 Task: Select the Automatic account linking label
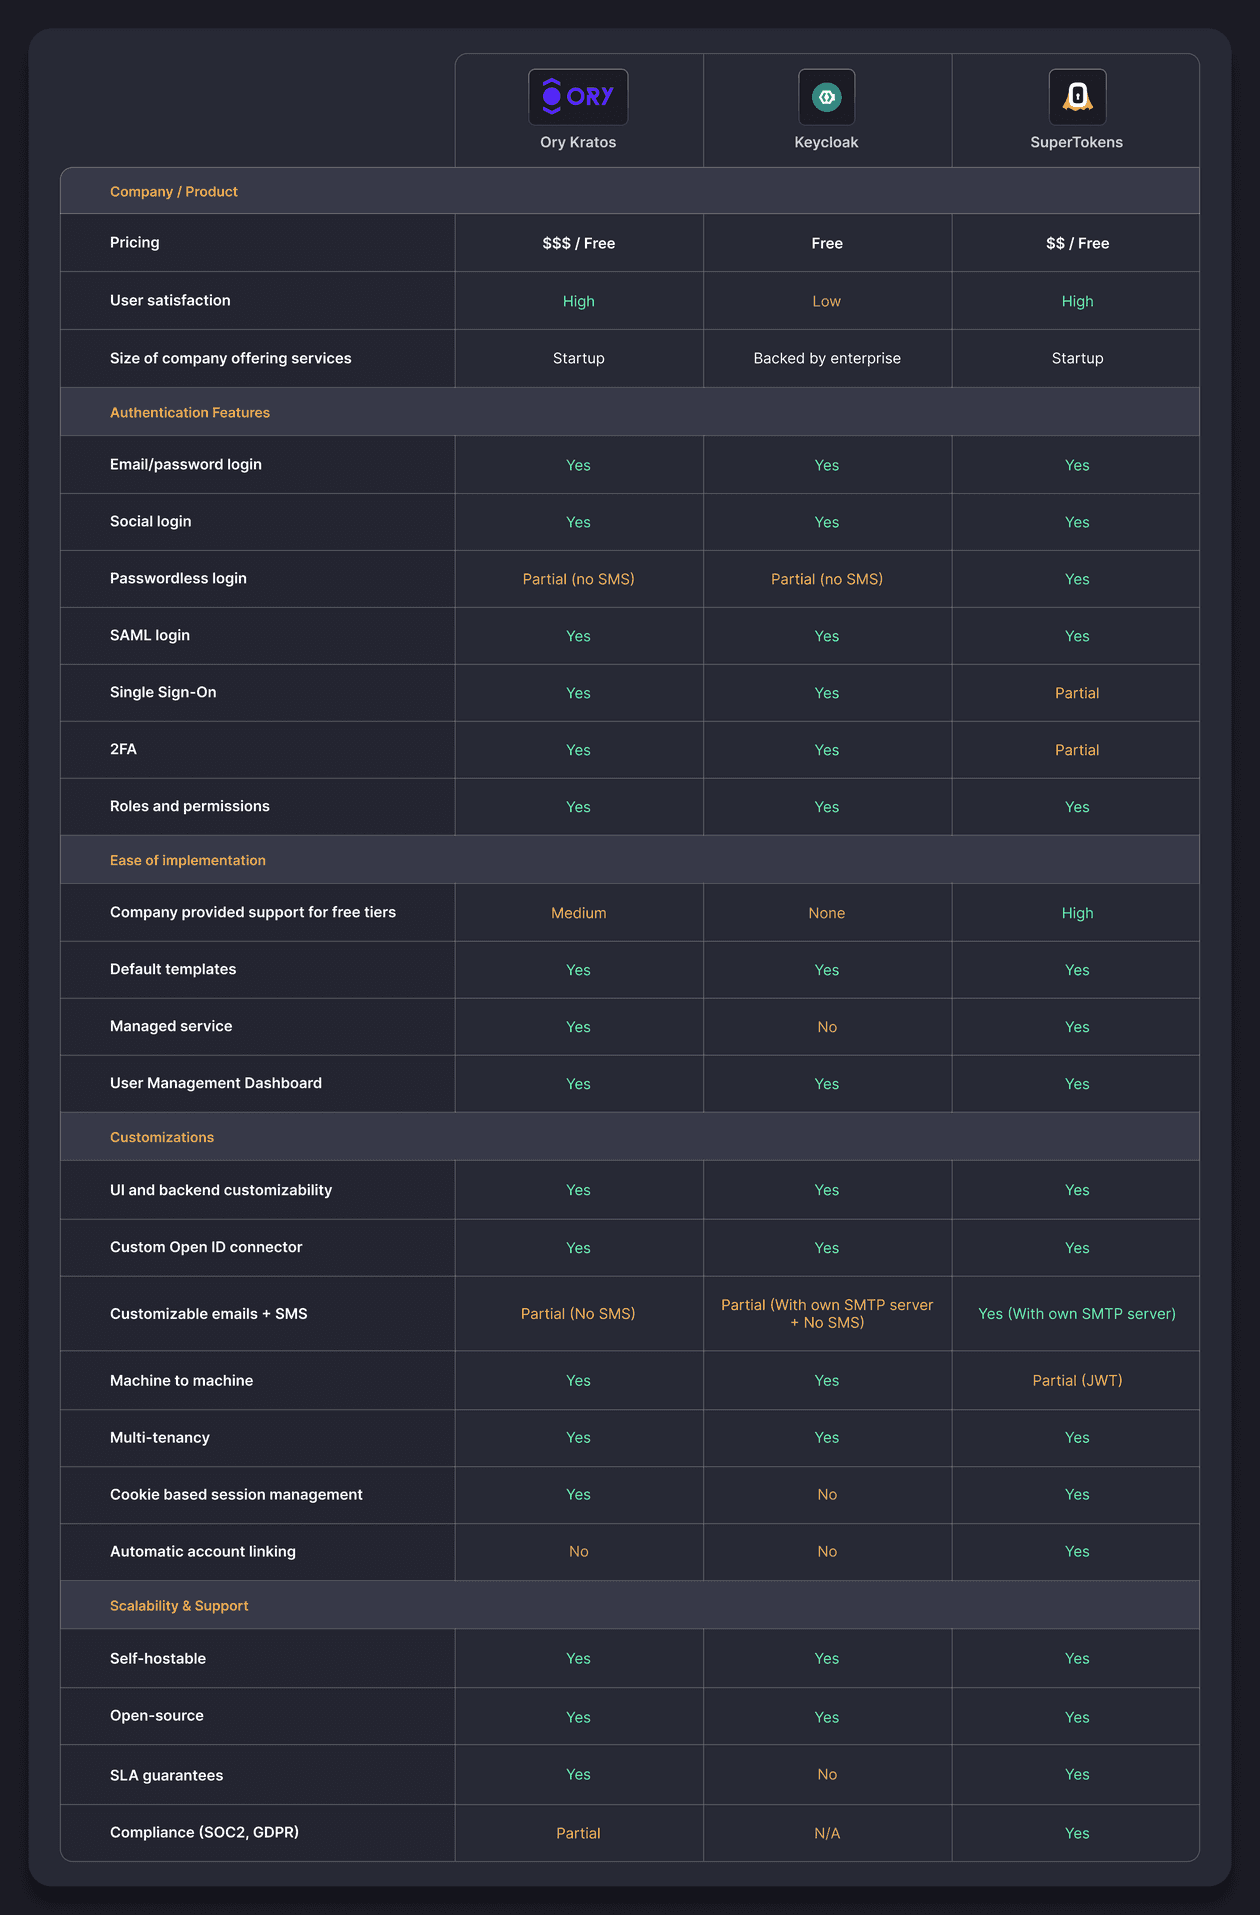pos(203,1551)
